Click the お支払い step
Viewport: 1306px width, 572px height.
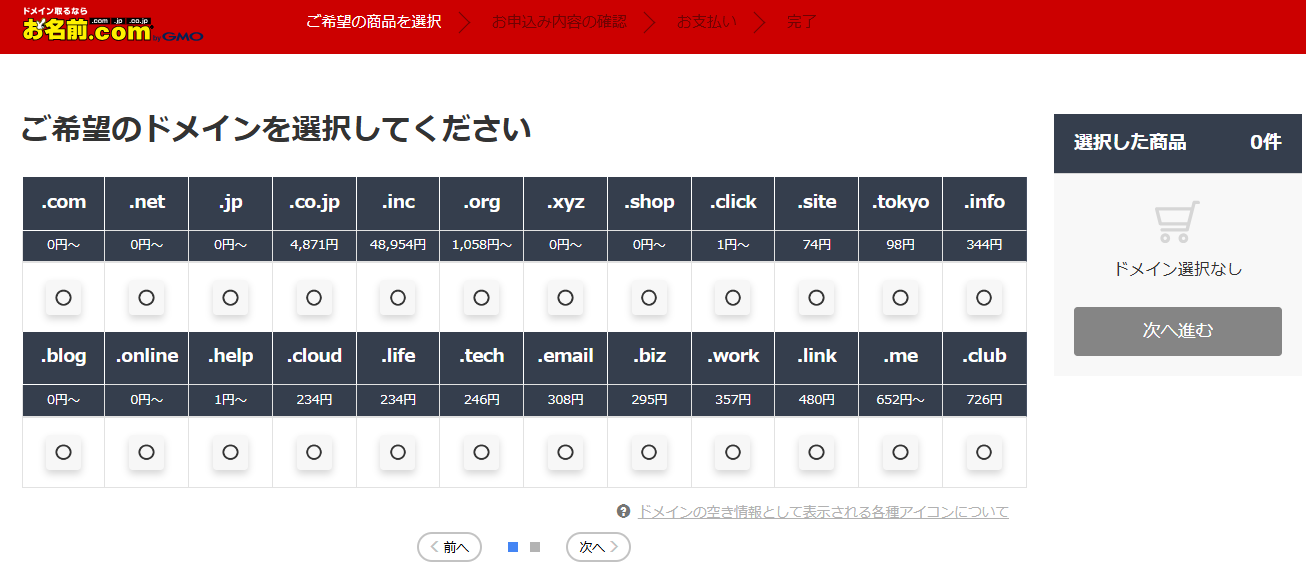pos(706,21)
